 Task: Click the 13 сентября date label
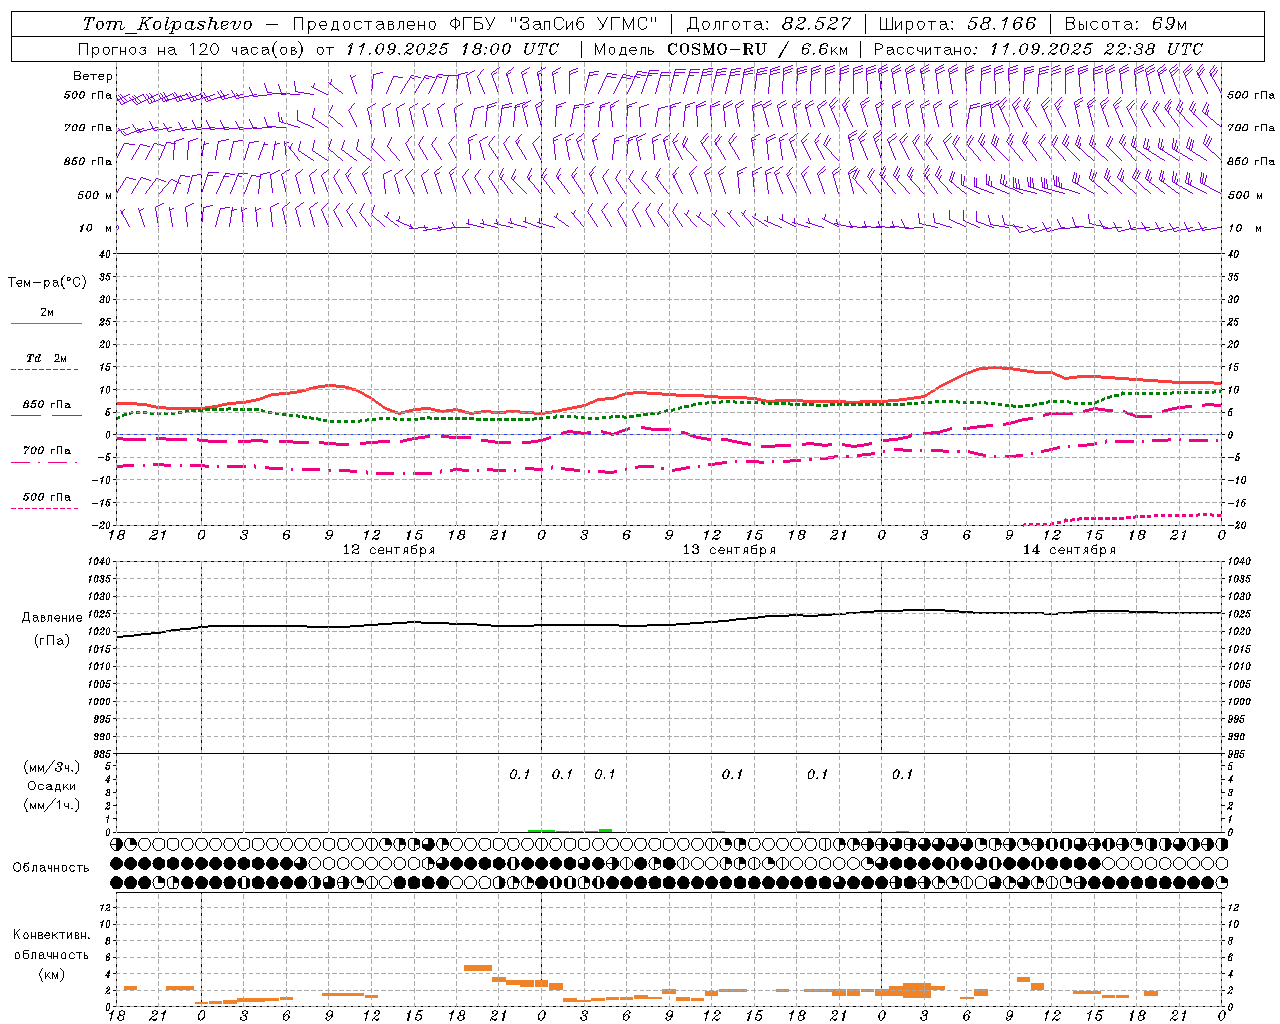click(x=729, y=550)
